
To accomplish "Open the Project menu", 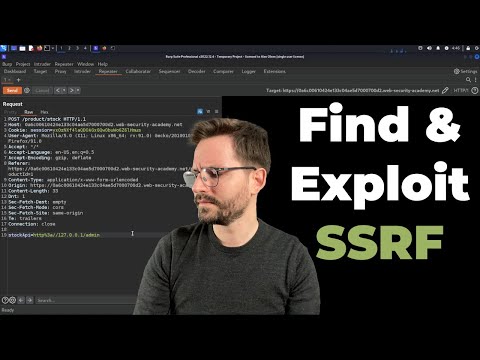I will pyautogui.click(x=23, y=64).
